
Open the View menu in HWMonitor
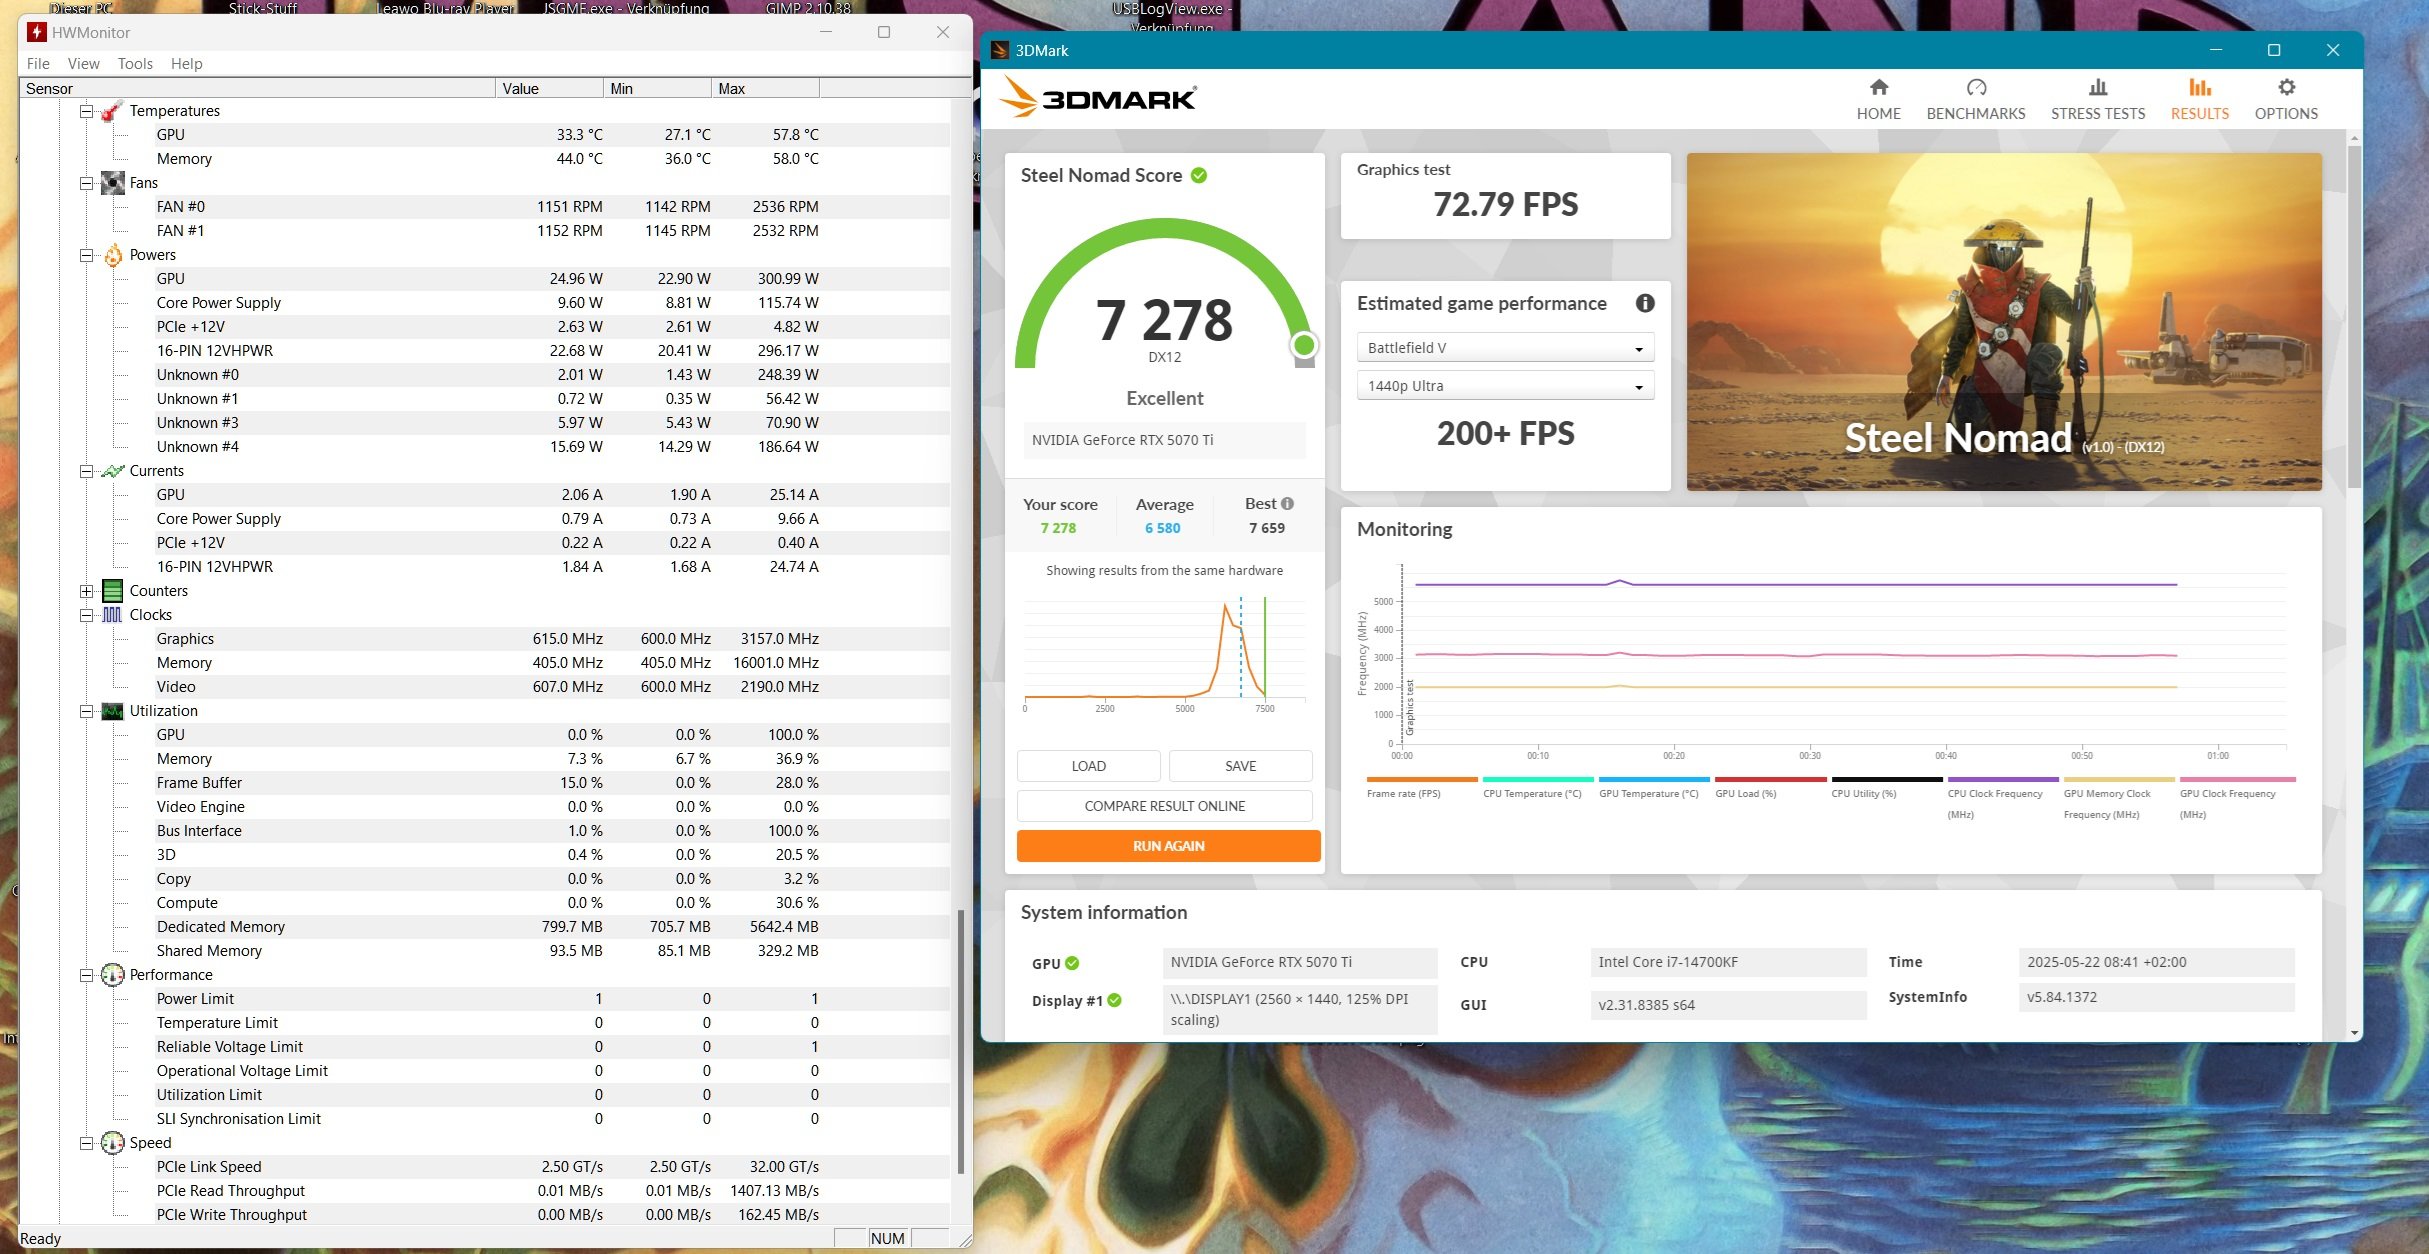tap(83, 63)
